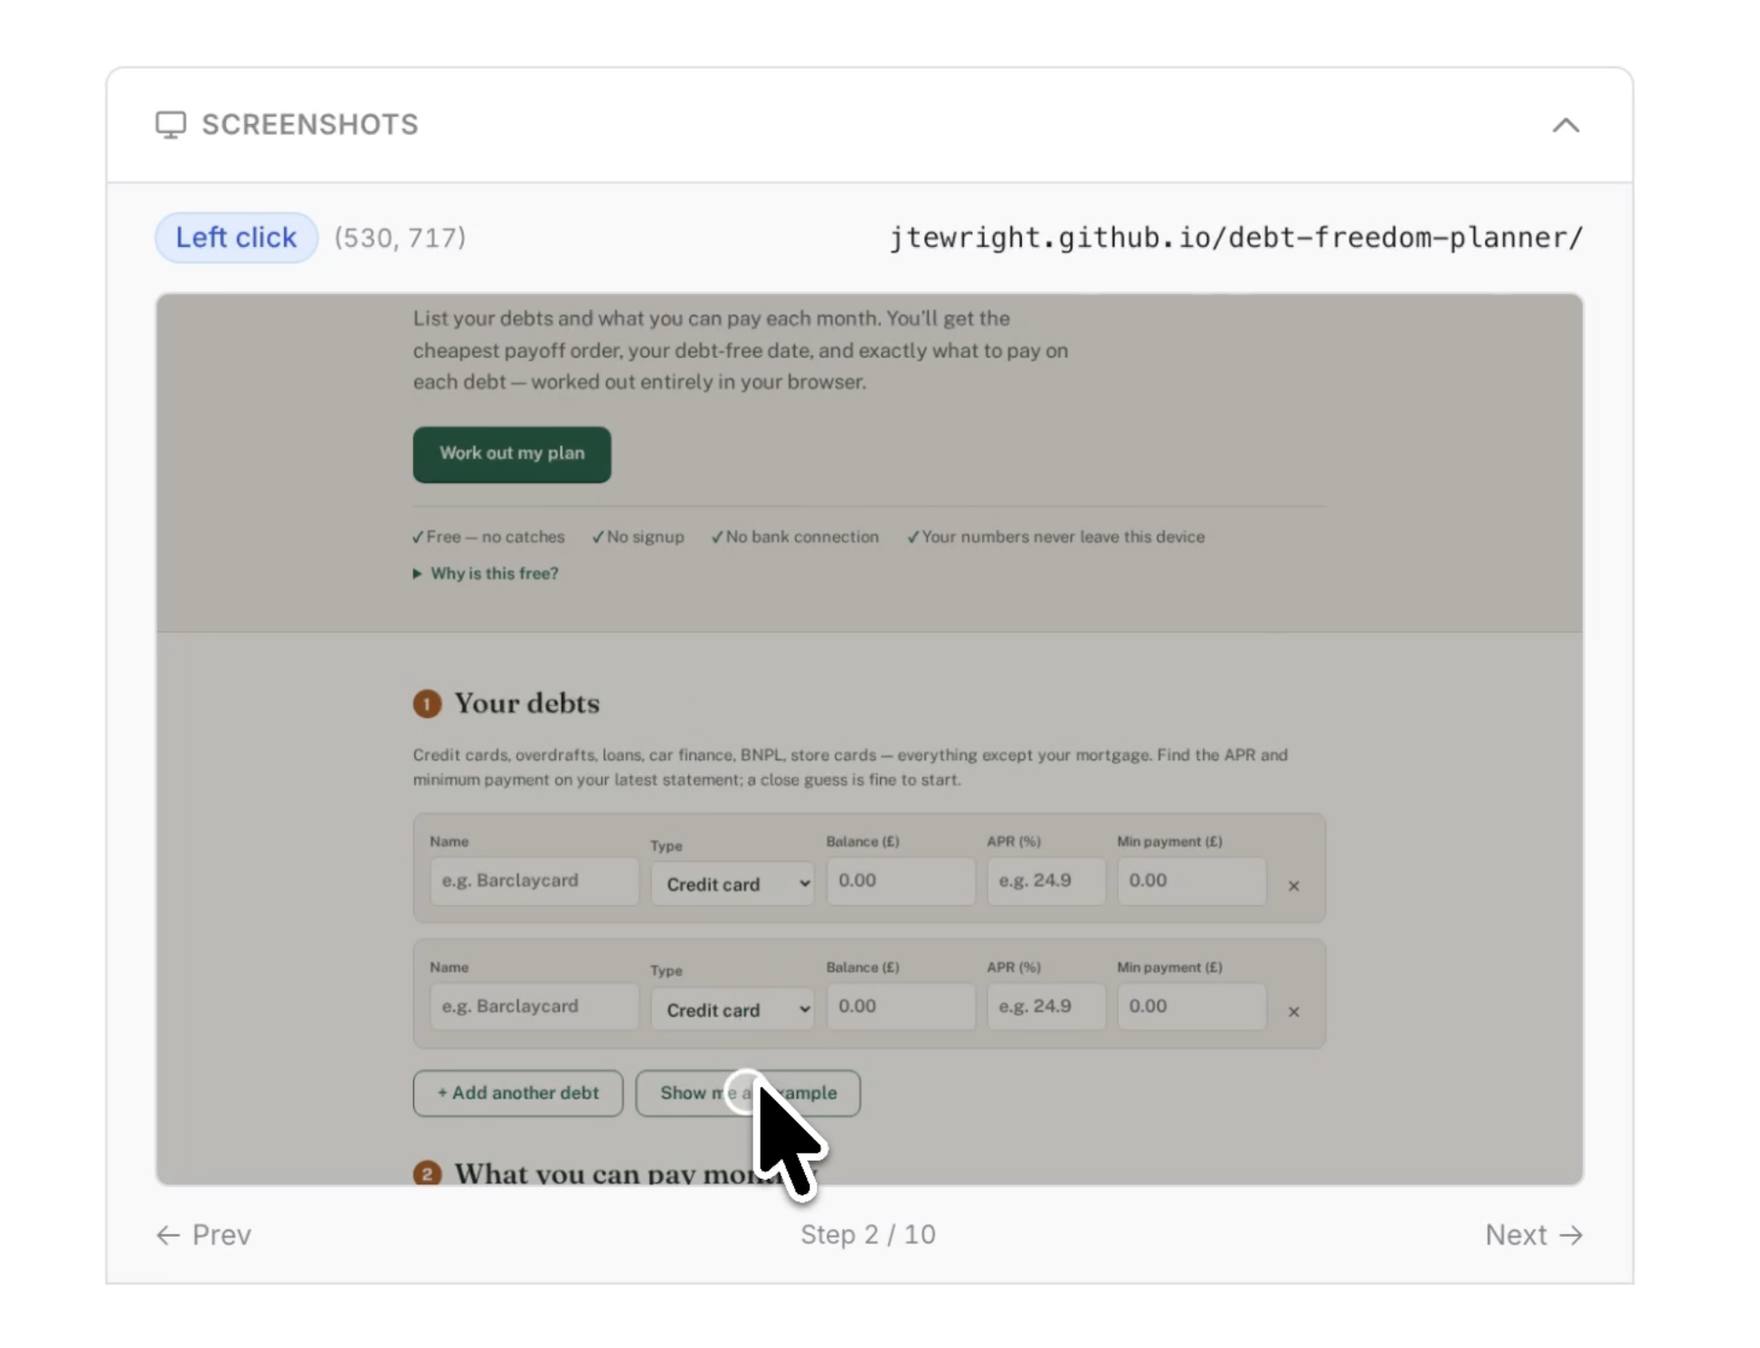Go to the next step with Next
This screenshot has width=1760, height=1348.
click(x=1533, y=1235)
